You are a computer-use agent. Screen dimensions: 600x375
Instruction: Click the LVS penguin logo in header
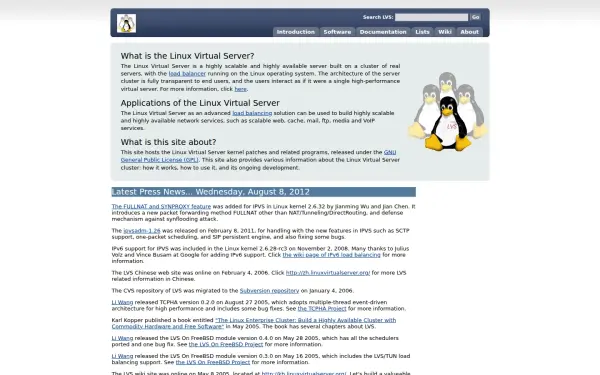126,23
